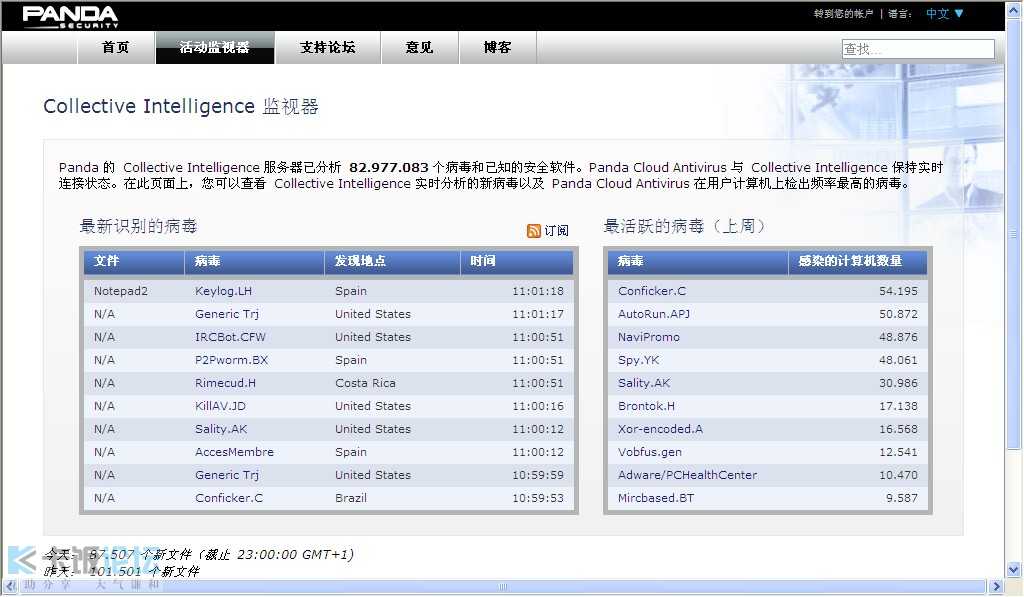Select the KillAV.JD virus entry
The height and width of the screenshot is (597, 1024).
pyautogui.click(x=220, y=406)
